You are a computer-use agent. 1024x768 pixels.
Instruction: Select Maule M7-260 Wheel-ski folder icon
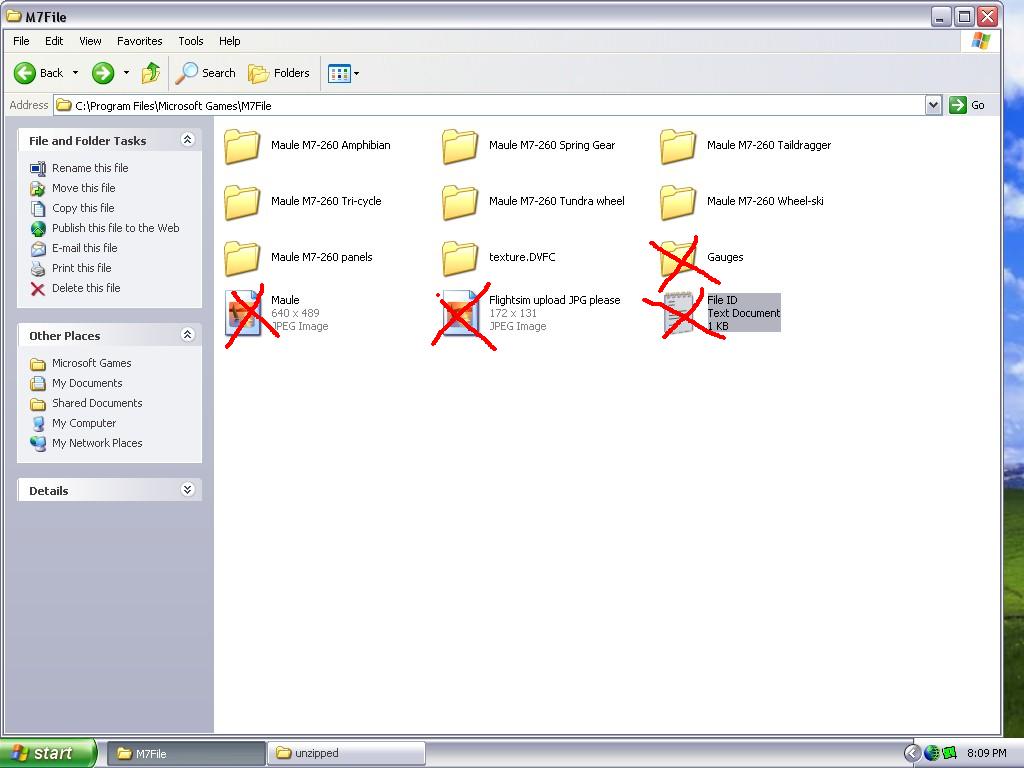point(678,202)
